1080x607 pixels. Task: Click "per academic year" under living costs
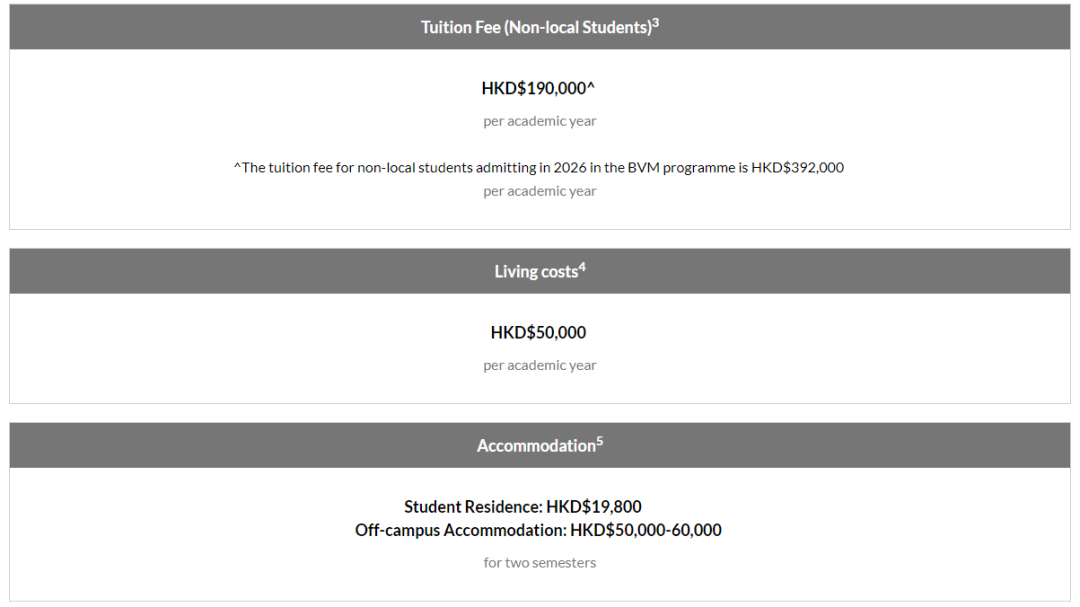pyautogui.click(x=540, y=365)
